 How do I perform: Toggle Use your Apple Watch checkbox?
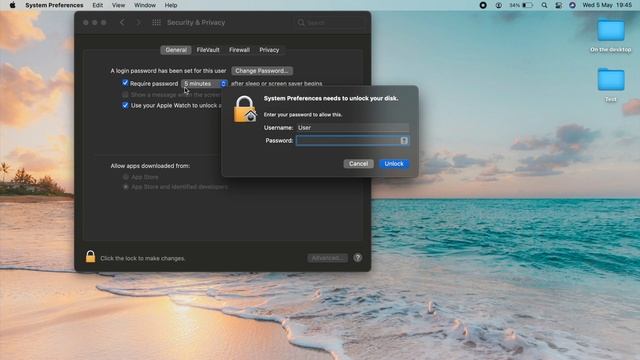(x=125, y=105)
